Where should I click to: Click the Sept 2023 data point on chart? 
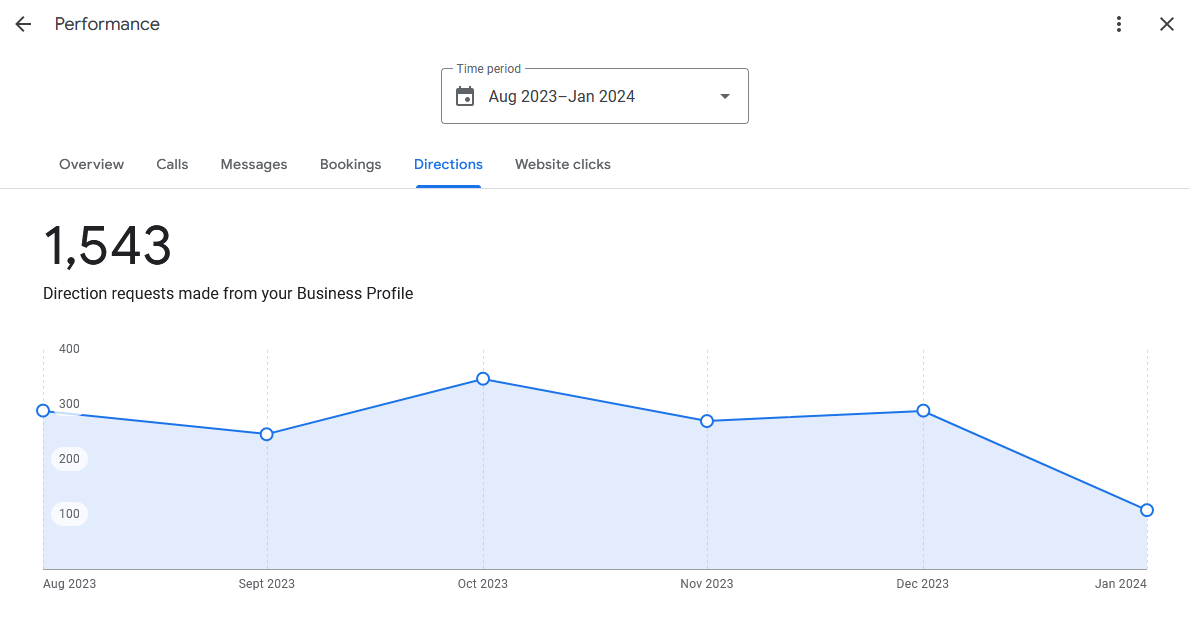pos(266,434)
